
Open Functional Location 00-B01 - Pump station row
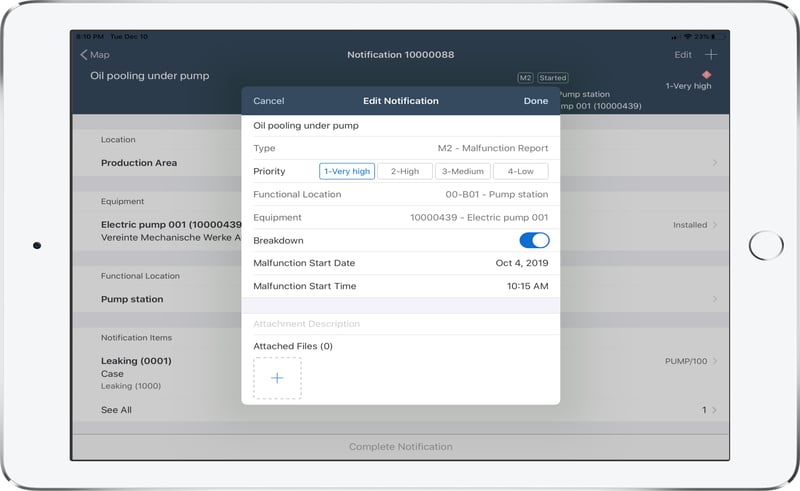point(401,194)
